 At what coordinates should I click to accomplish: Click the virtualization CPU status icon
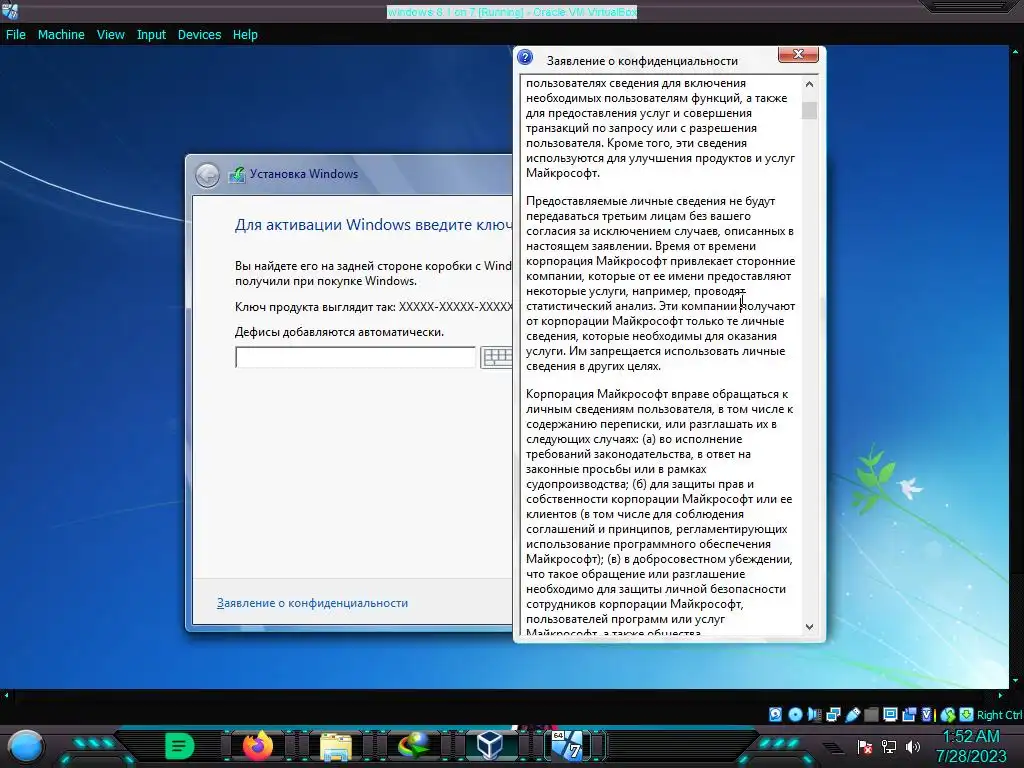[x=927, y=714]
